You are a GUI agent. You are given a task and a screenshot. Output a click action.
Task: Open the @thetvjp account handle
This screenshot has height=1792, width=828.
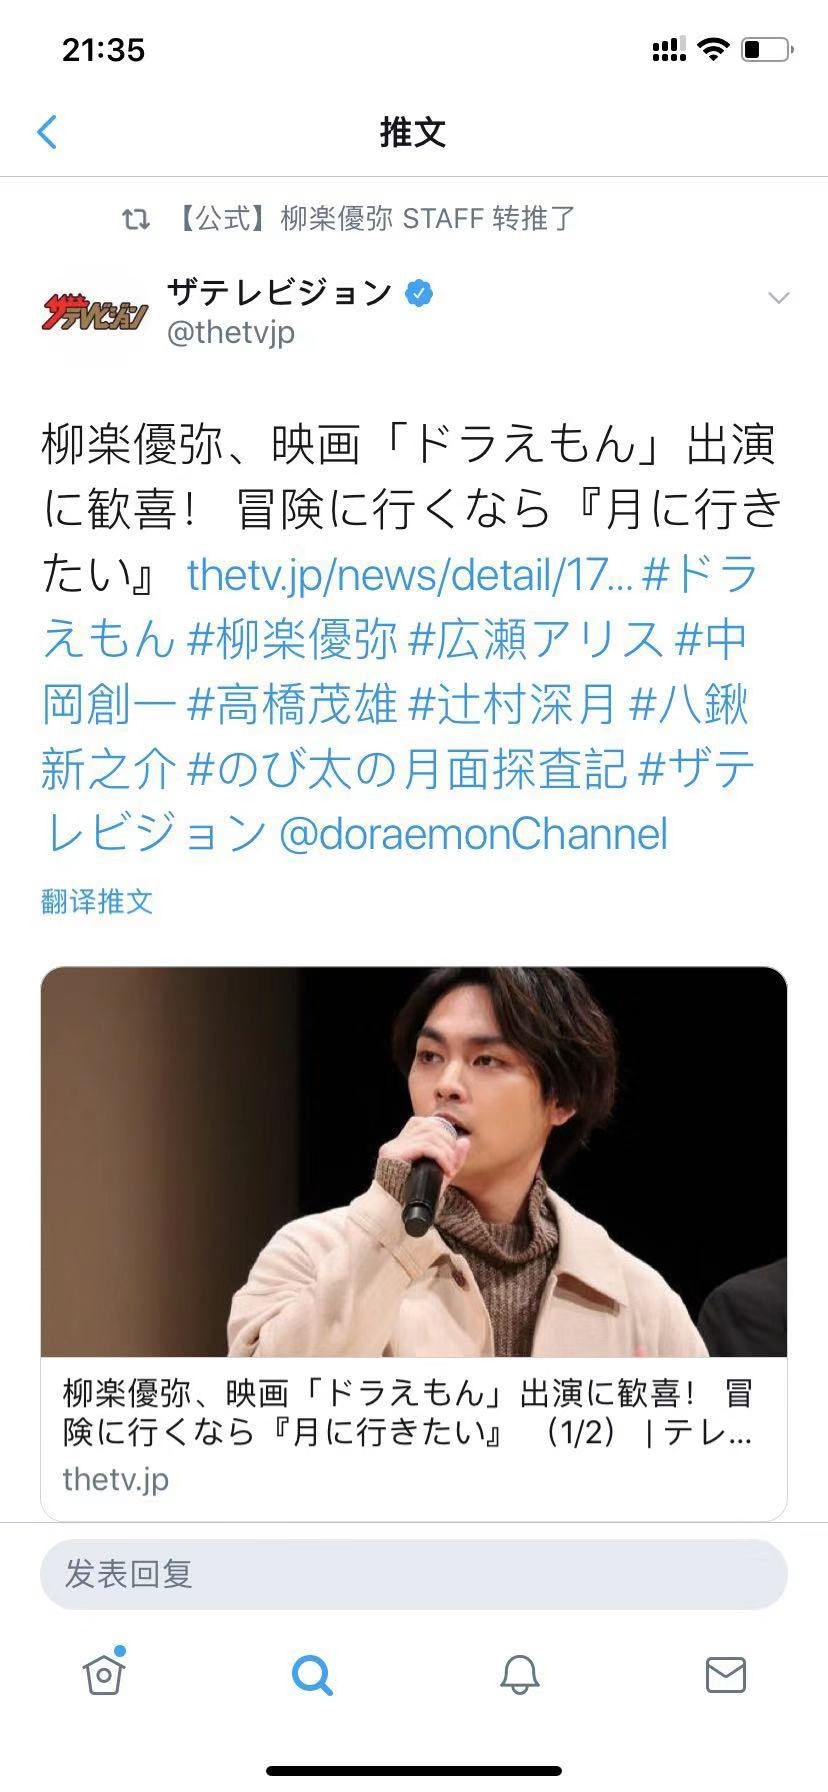point(231,331)
